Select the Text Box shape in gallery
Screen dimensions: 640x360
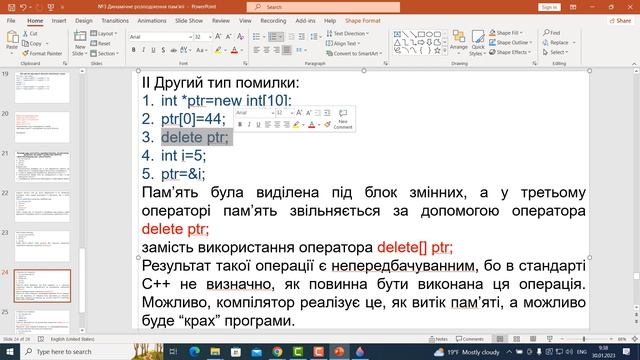click(x=397, y=34)
